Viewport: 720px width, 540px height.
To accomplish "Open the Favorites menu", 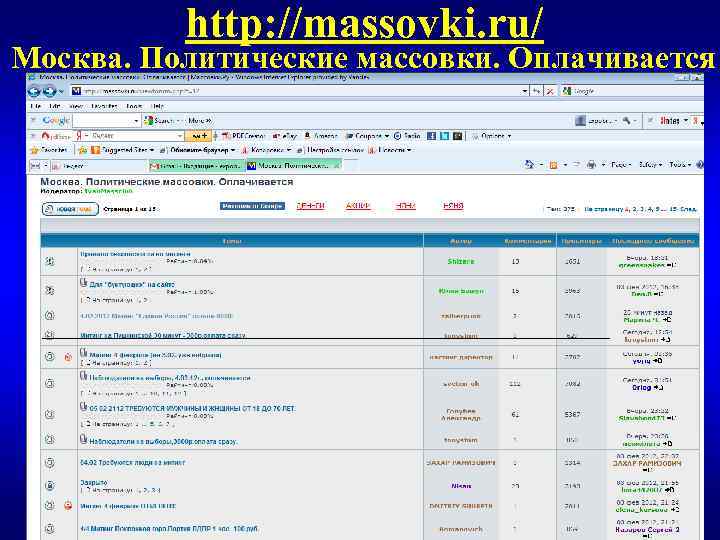I will (x=104, y=106).
